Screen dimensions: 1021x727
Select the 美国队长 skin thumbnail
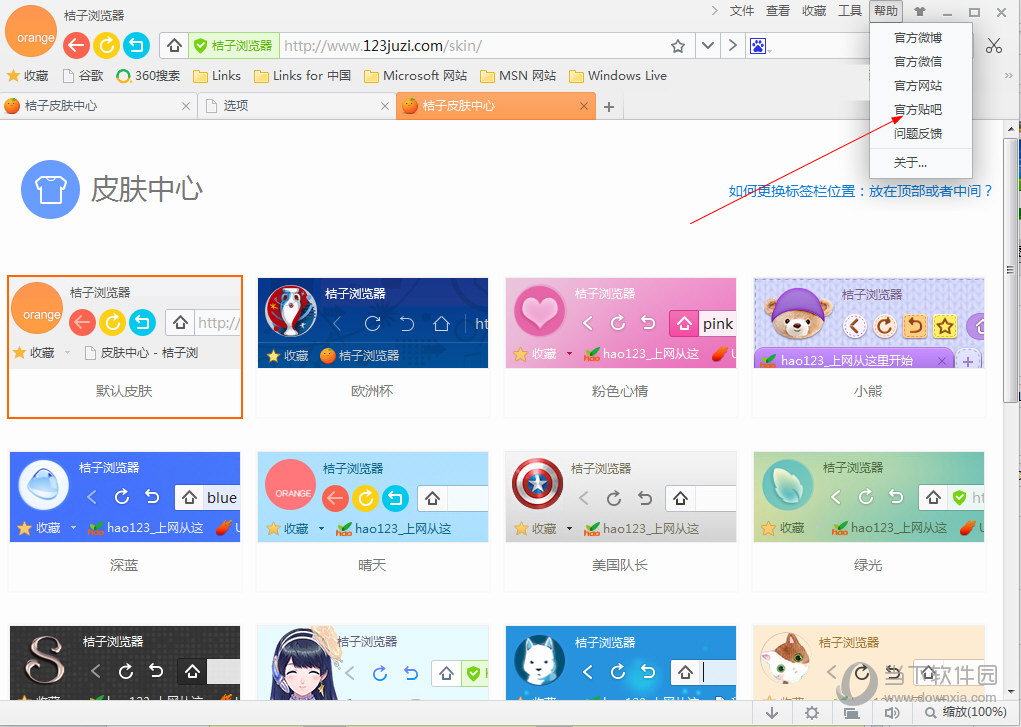(x=620, y=496)
